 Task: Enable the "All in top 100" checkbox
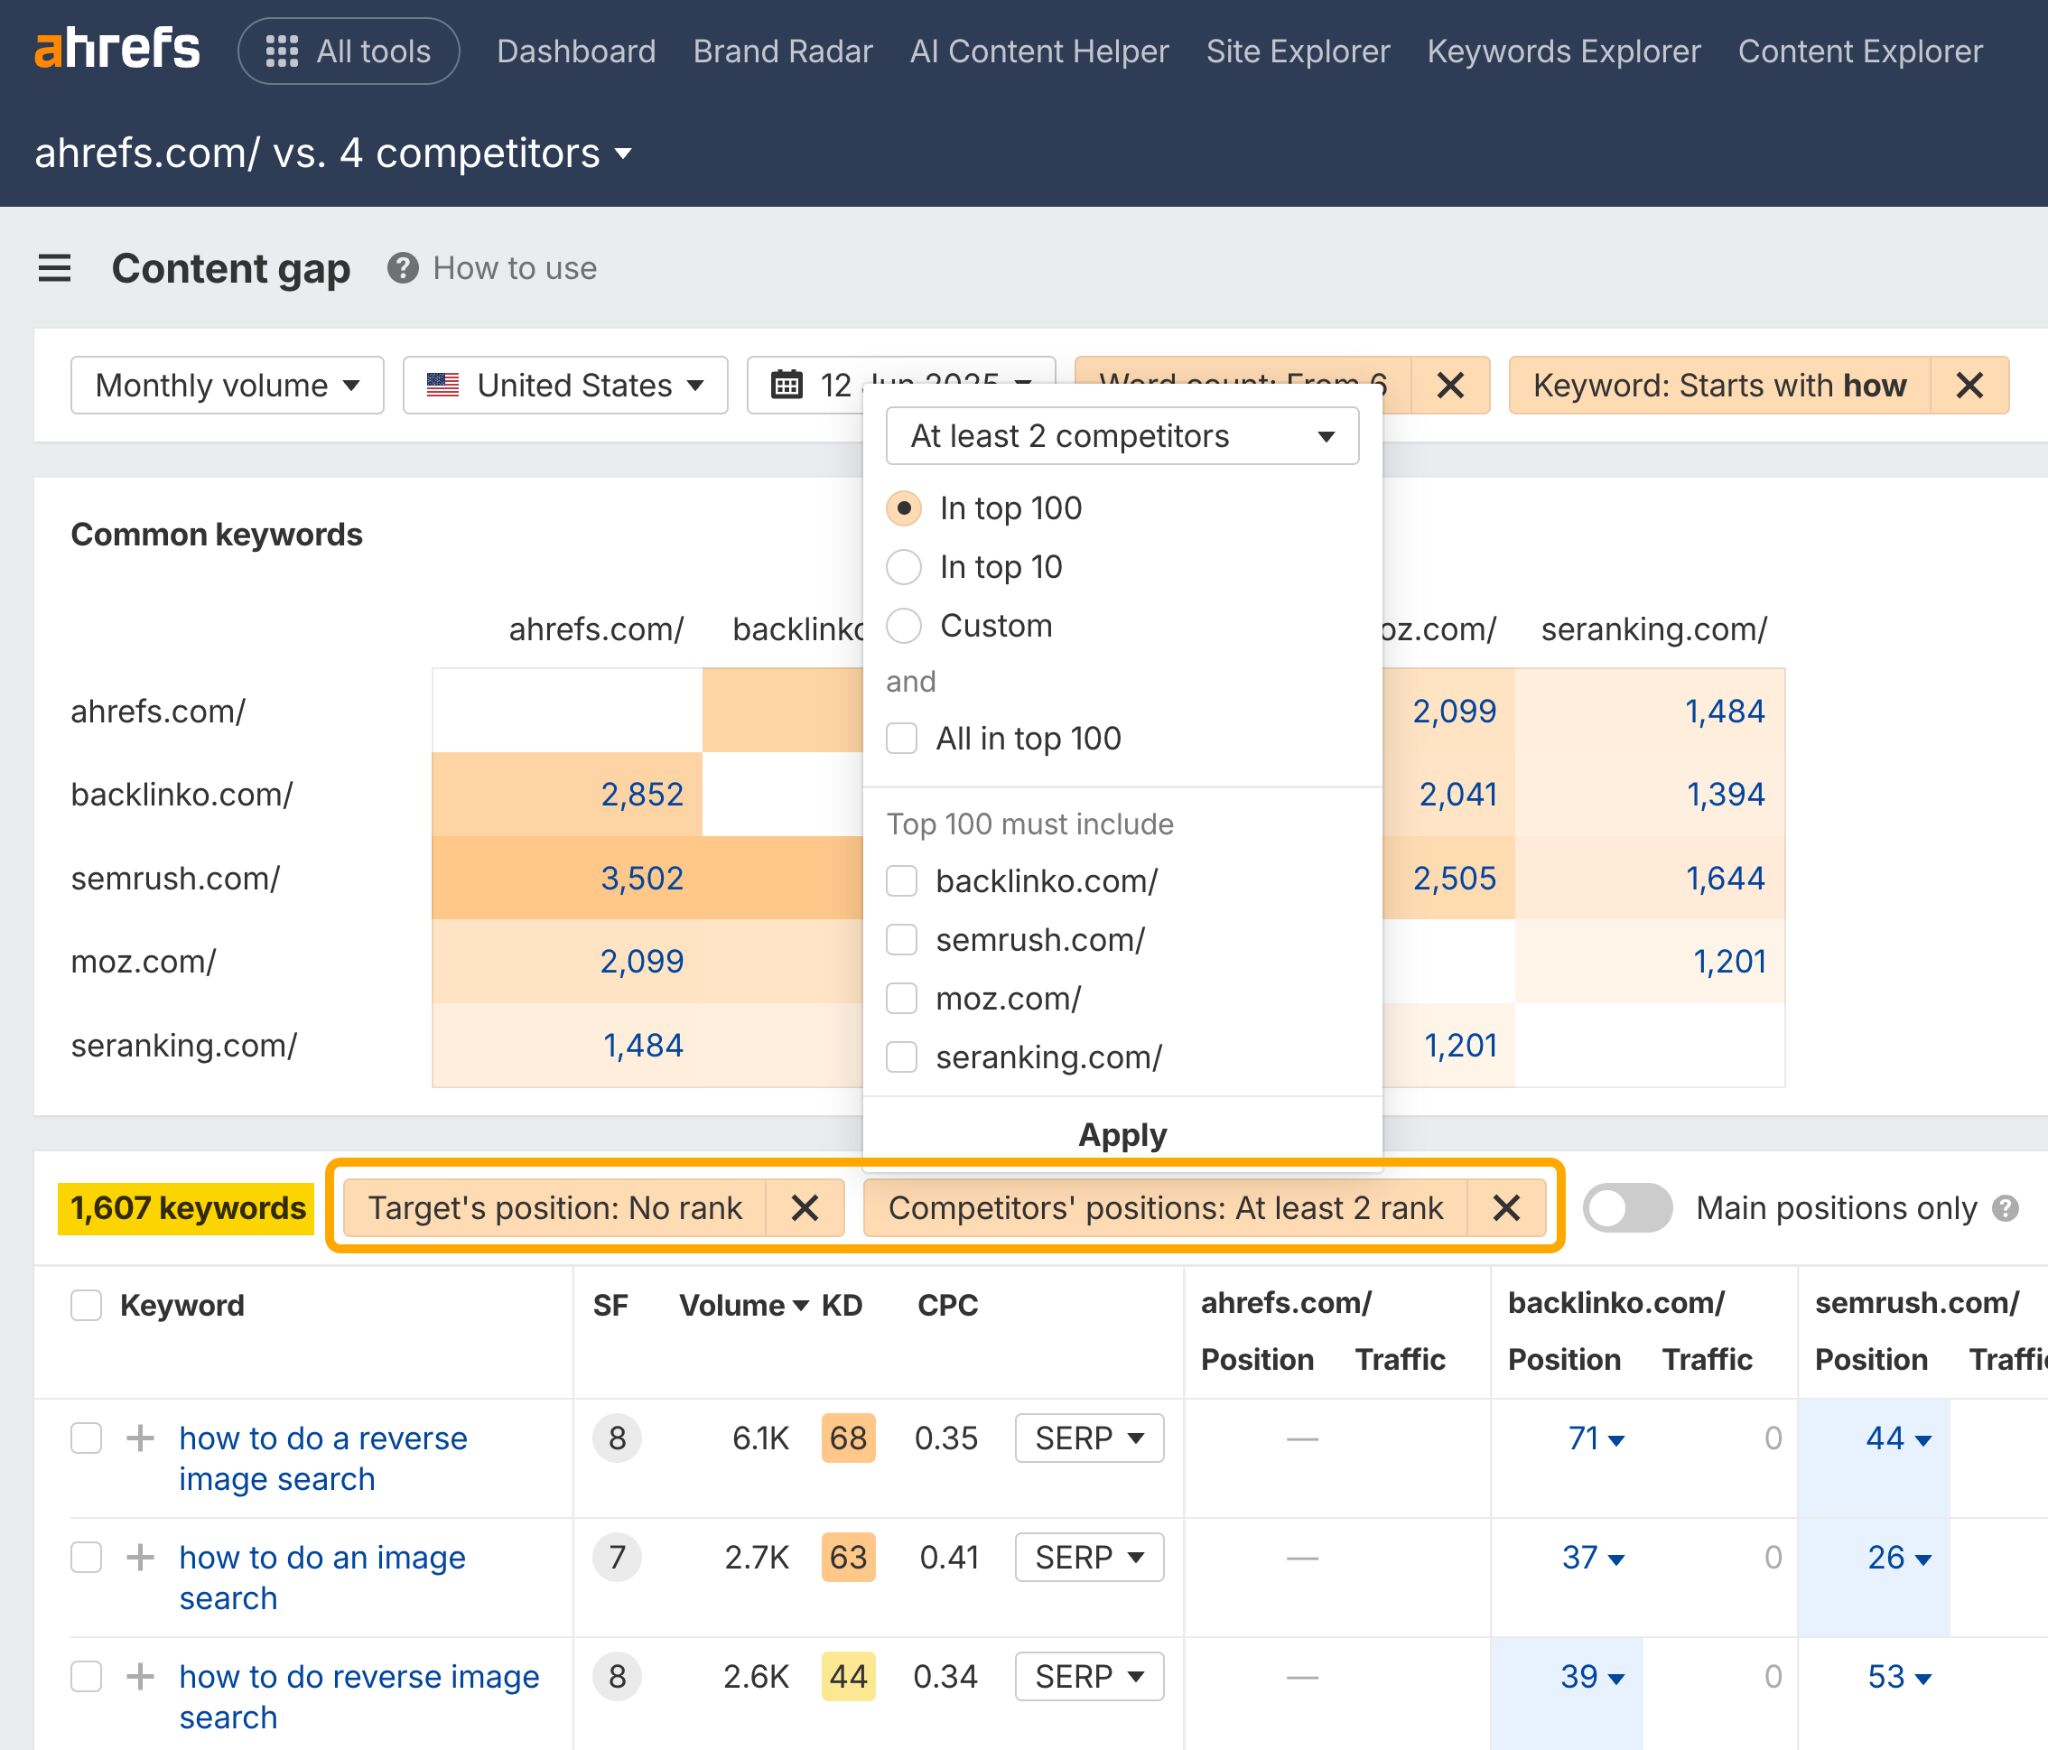[x=902, y=738]
